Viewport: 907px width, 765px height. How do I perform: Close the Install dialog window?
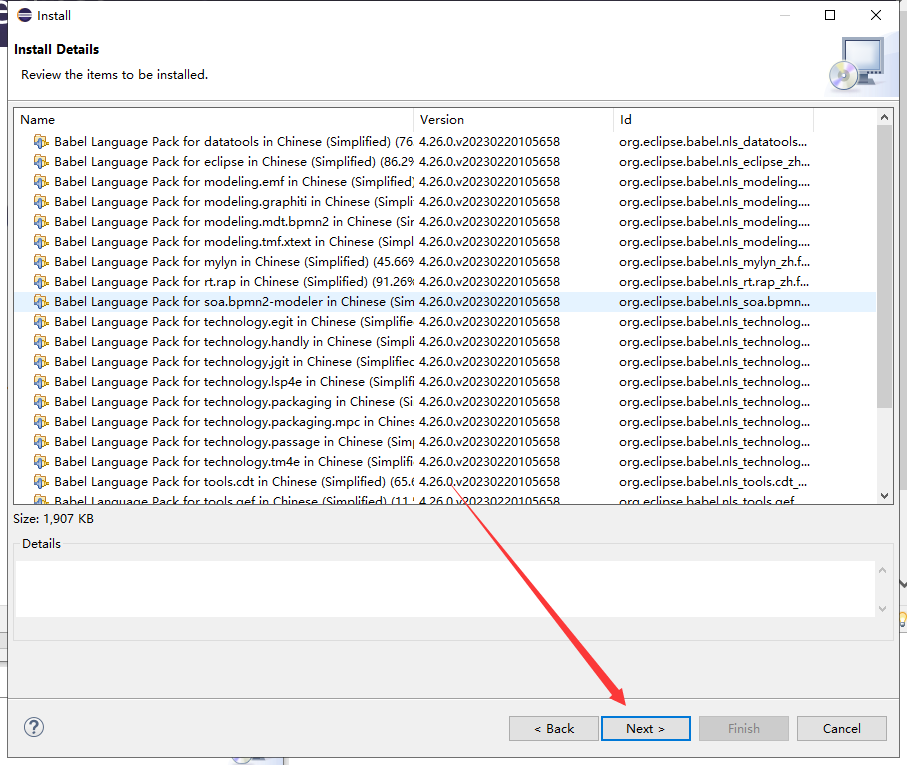coord(876,16)
